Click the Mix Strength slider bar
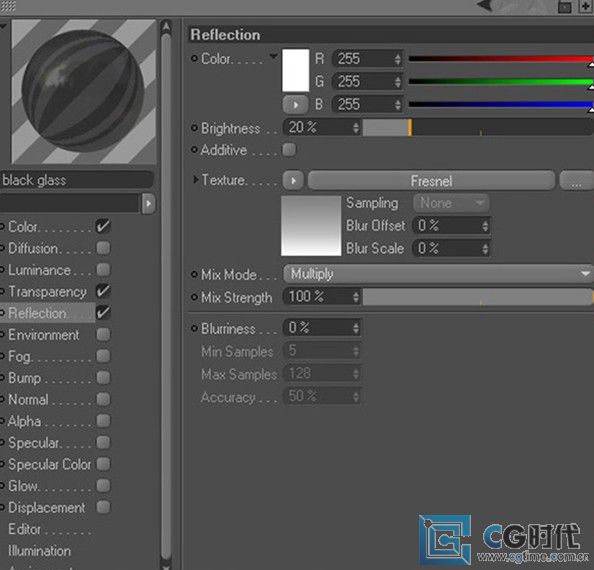Viewport: 594px width, 570px height. (478, 297)
